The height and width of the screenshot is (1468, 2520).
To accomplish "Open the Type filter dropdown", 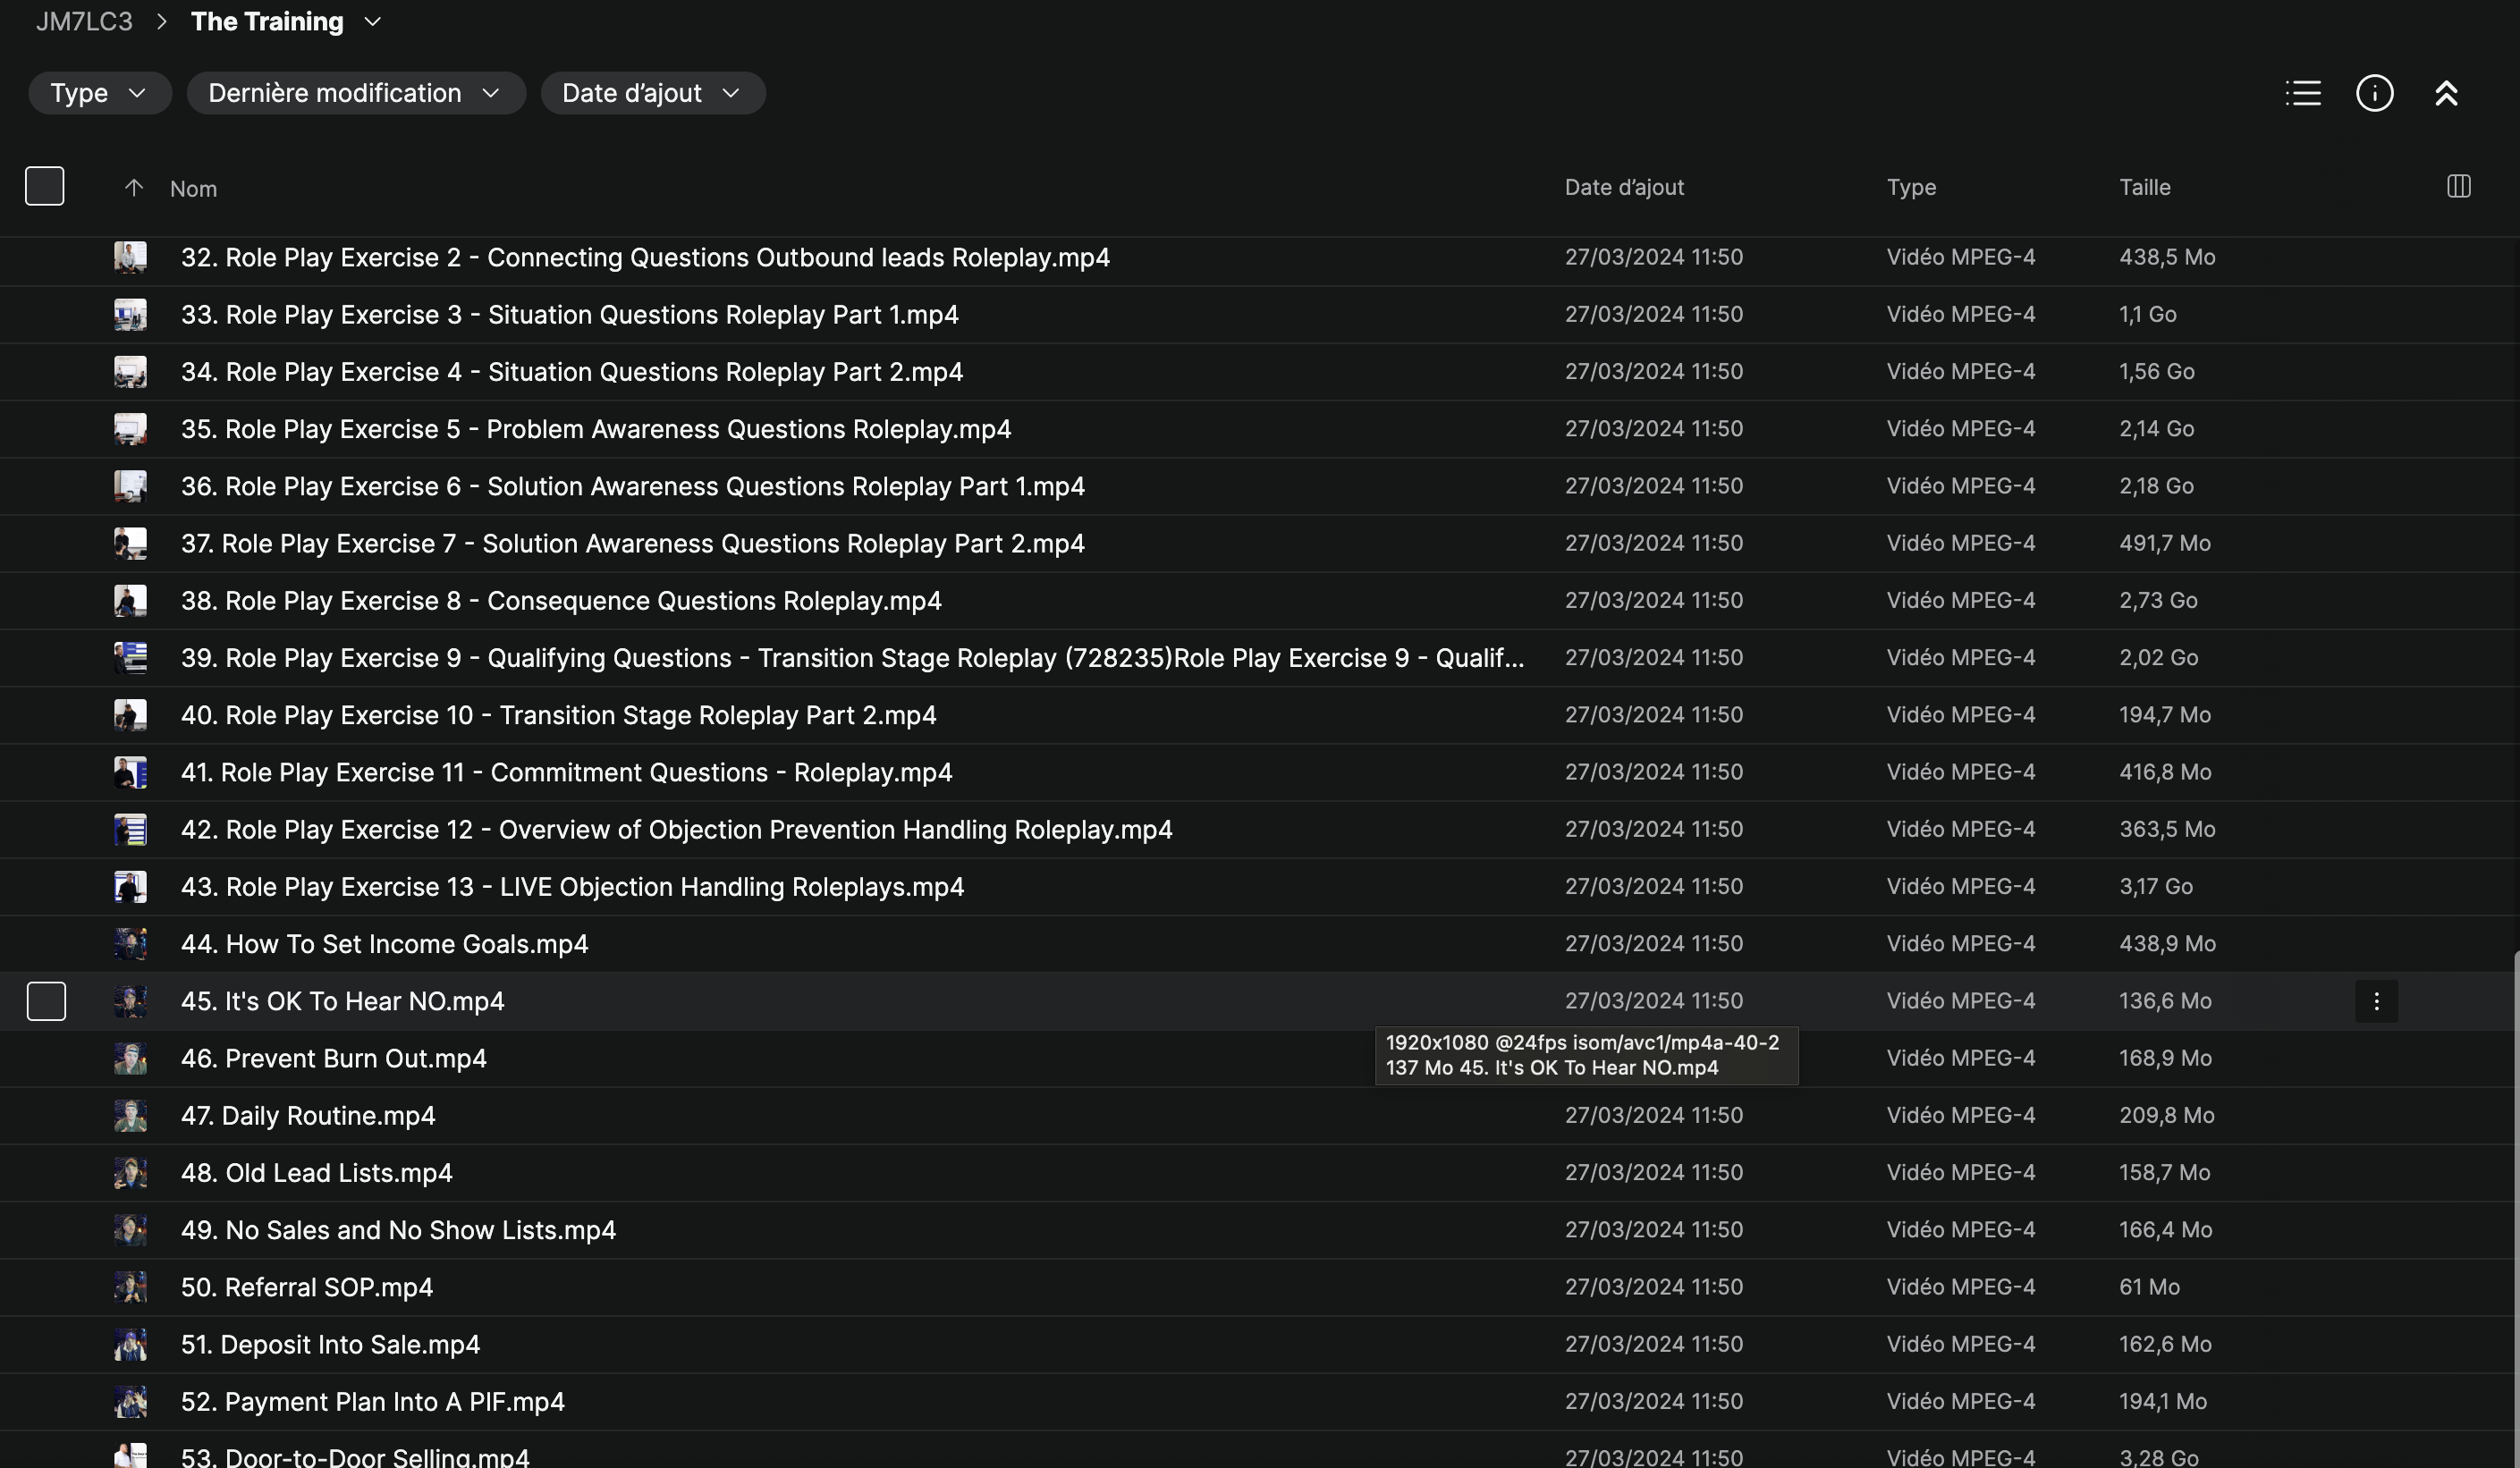I will (99, 93).
